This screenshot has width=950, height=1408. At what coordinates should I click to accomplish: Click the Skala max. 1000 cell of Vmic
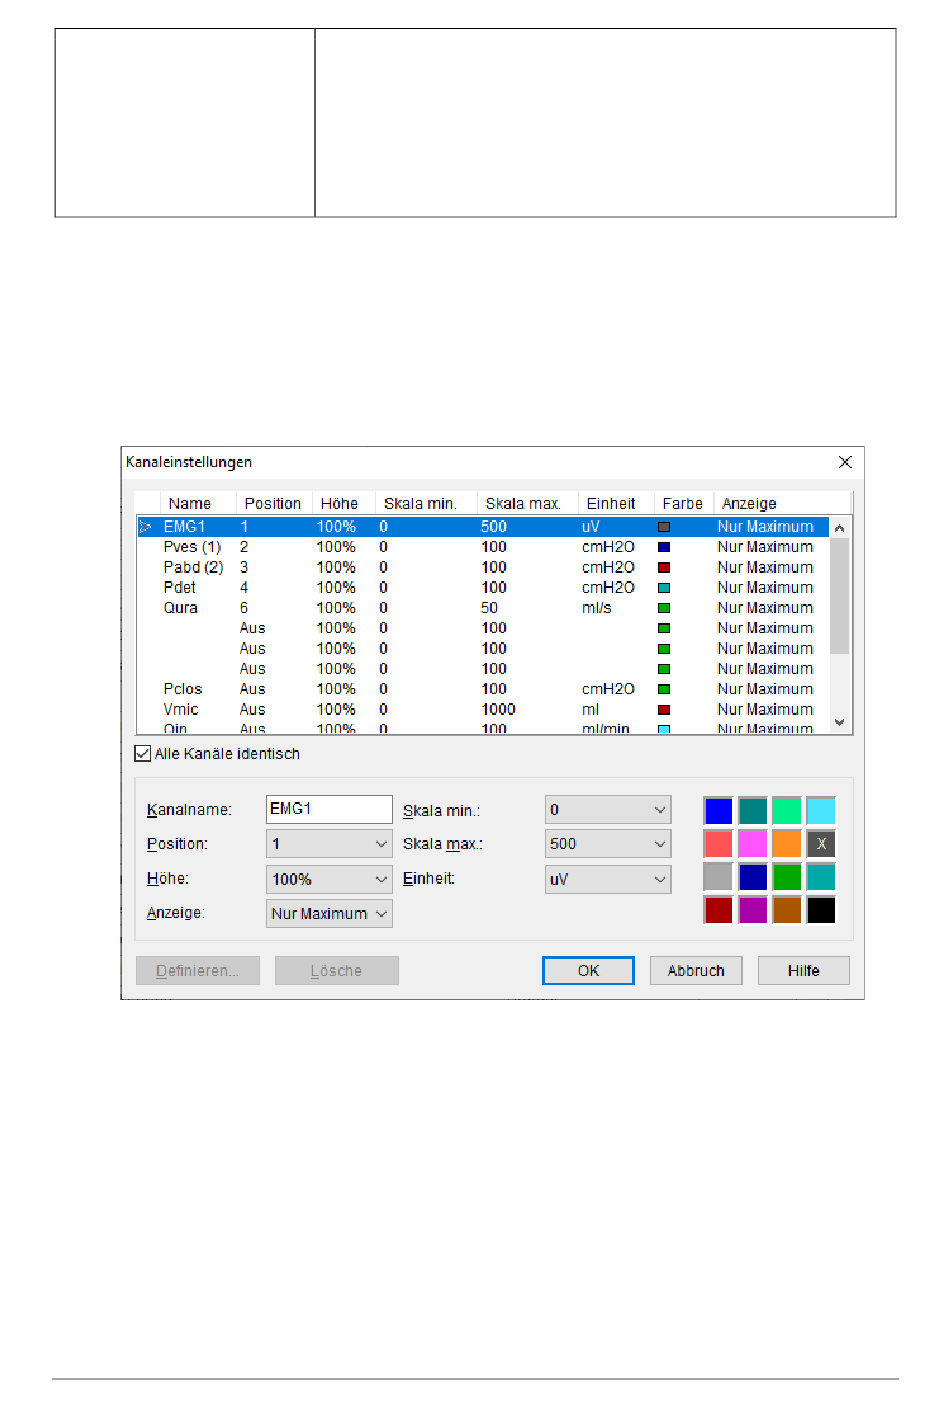(498, 709)
